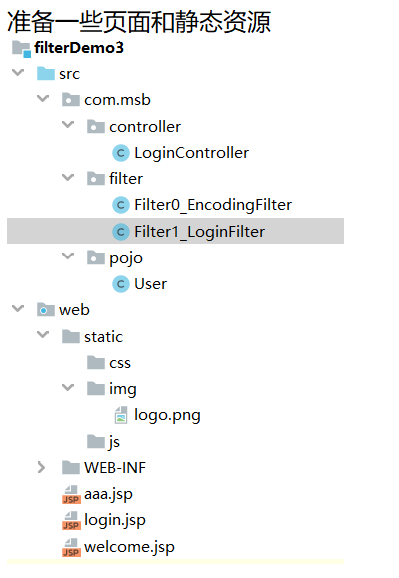The height and width of the screenshot is (578, 399).
Task: Expand the WEB-INF folder
Action: point(42,467)
